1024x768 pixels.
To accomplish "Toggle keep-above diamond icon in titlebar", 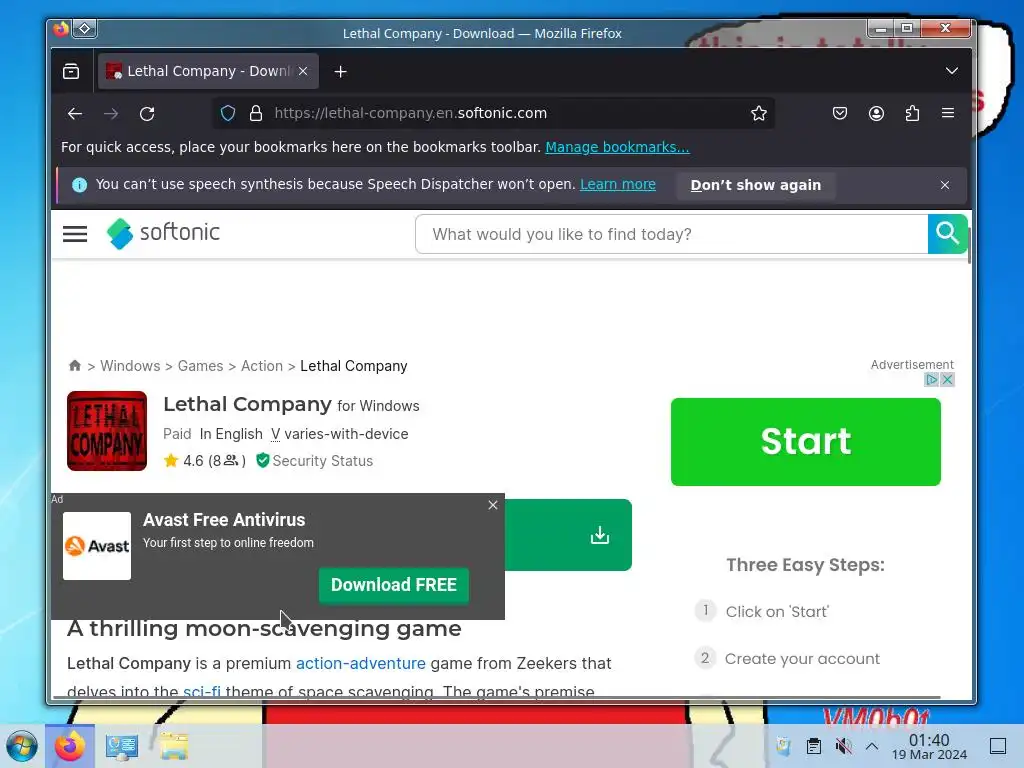I will (85, 29).
